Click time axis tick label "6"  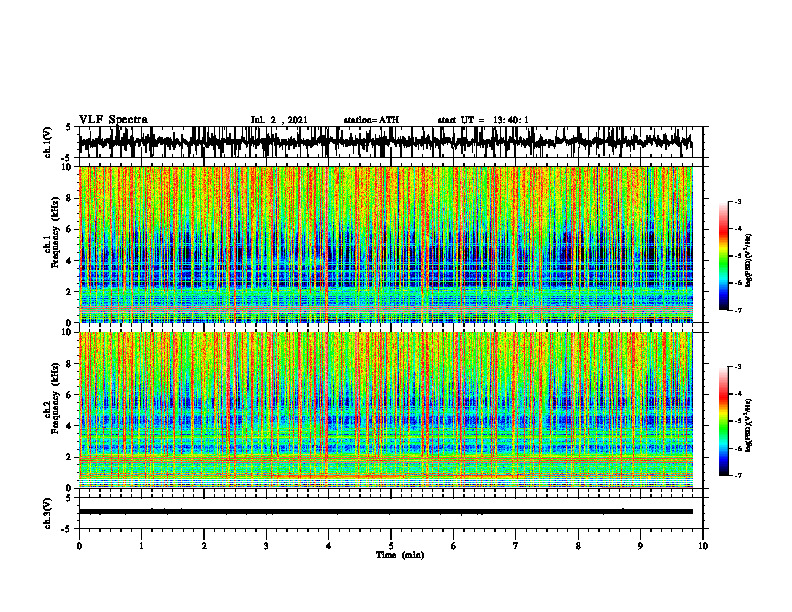point(454,546)
